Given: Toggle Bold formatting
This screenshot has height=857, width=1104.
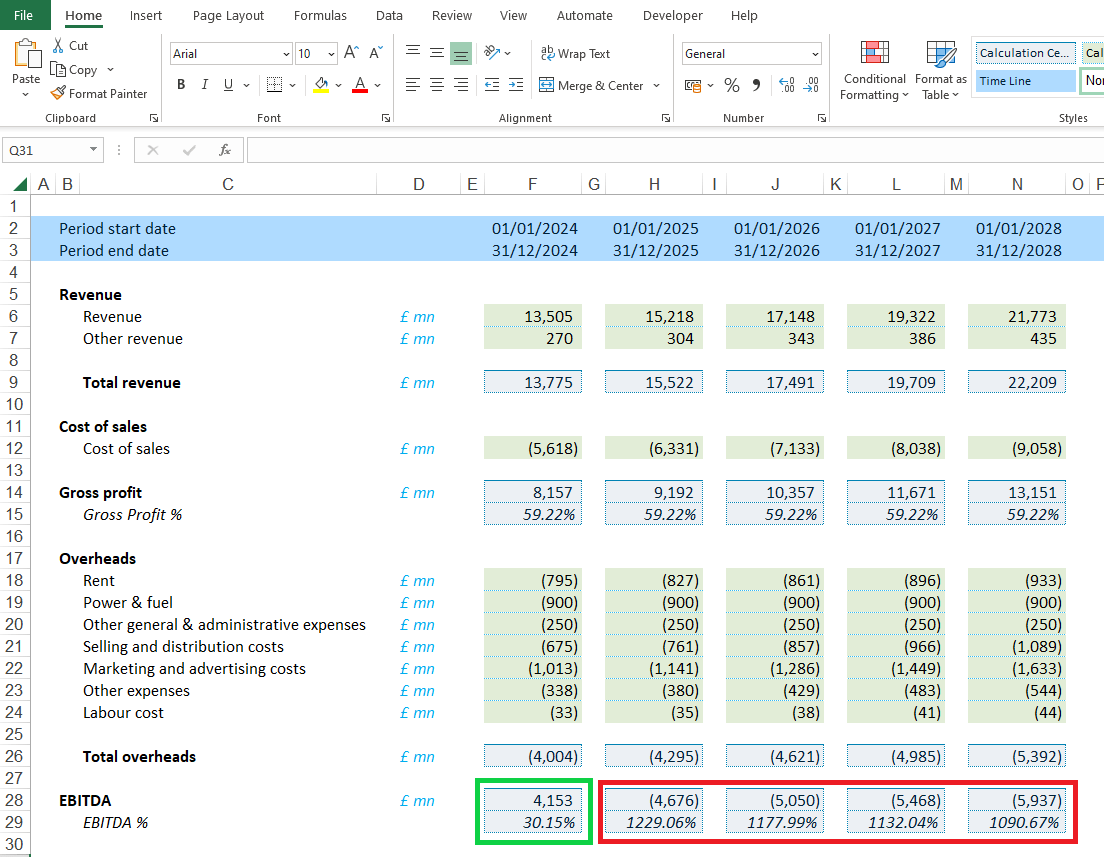Looking at the screenshot, I should (181, 86).
